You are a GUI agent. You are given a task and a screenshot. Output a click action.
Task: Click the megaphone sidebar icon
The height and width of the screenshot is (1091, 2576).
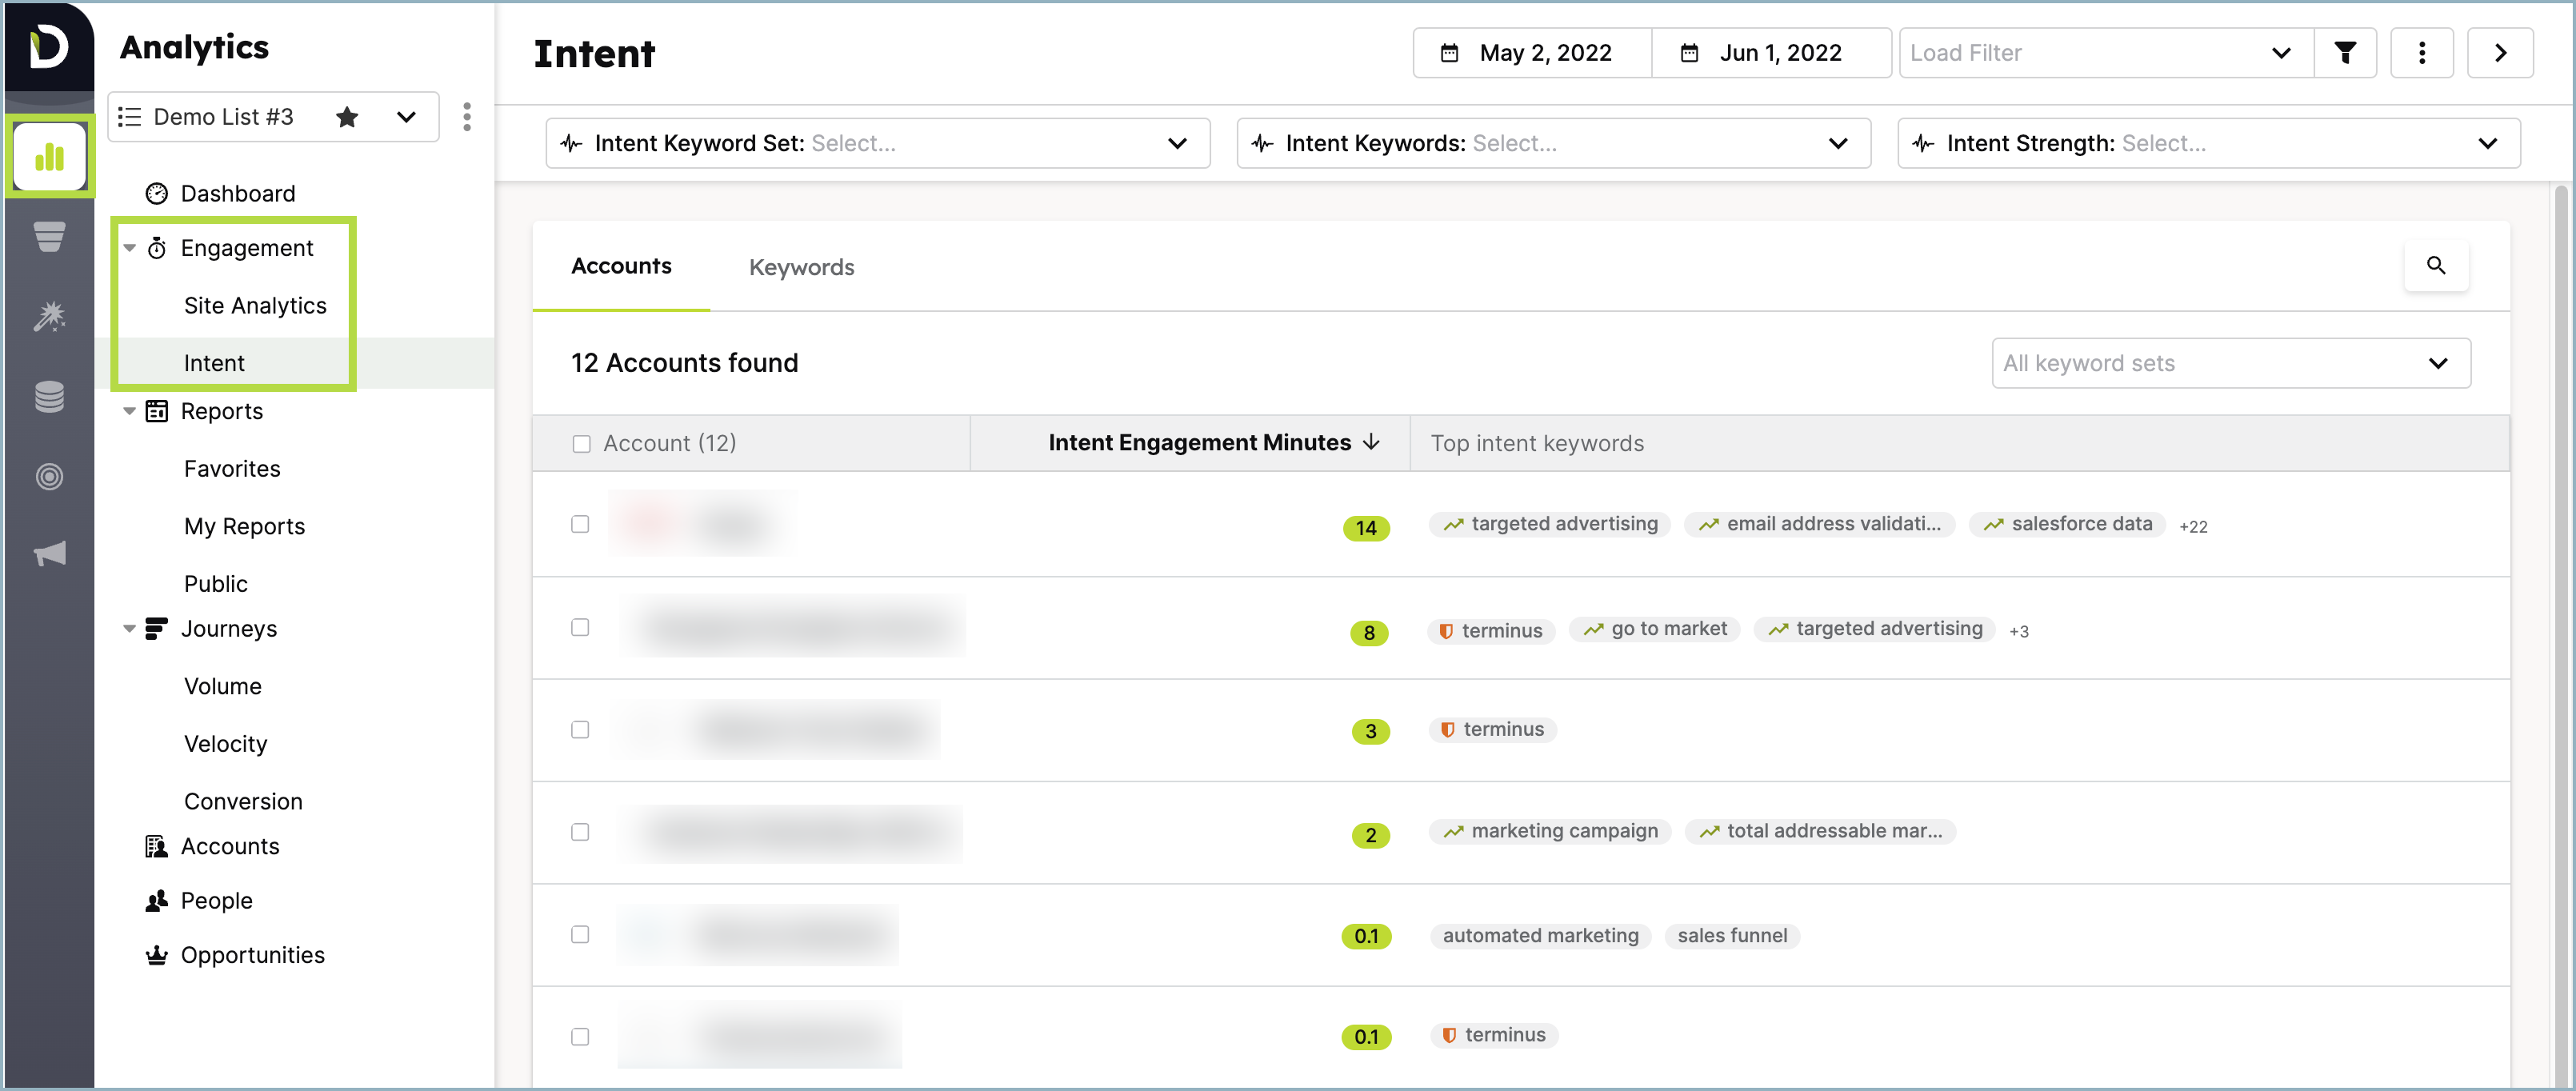[x=49, y=554]
